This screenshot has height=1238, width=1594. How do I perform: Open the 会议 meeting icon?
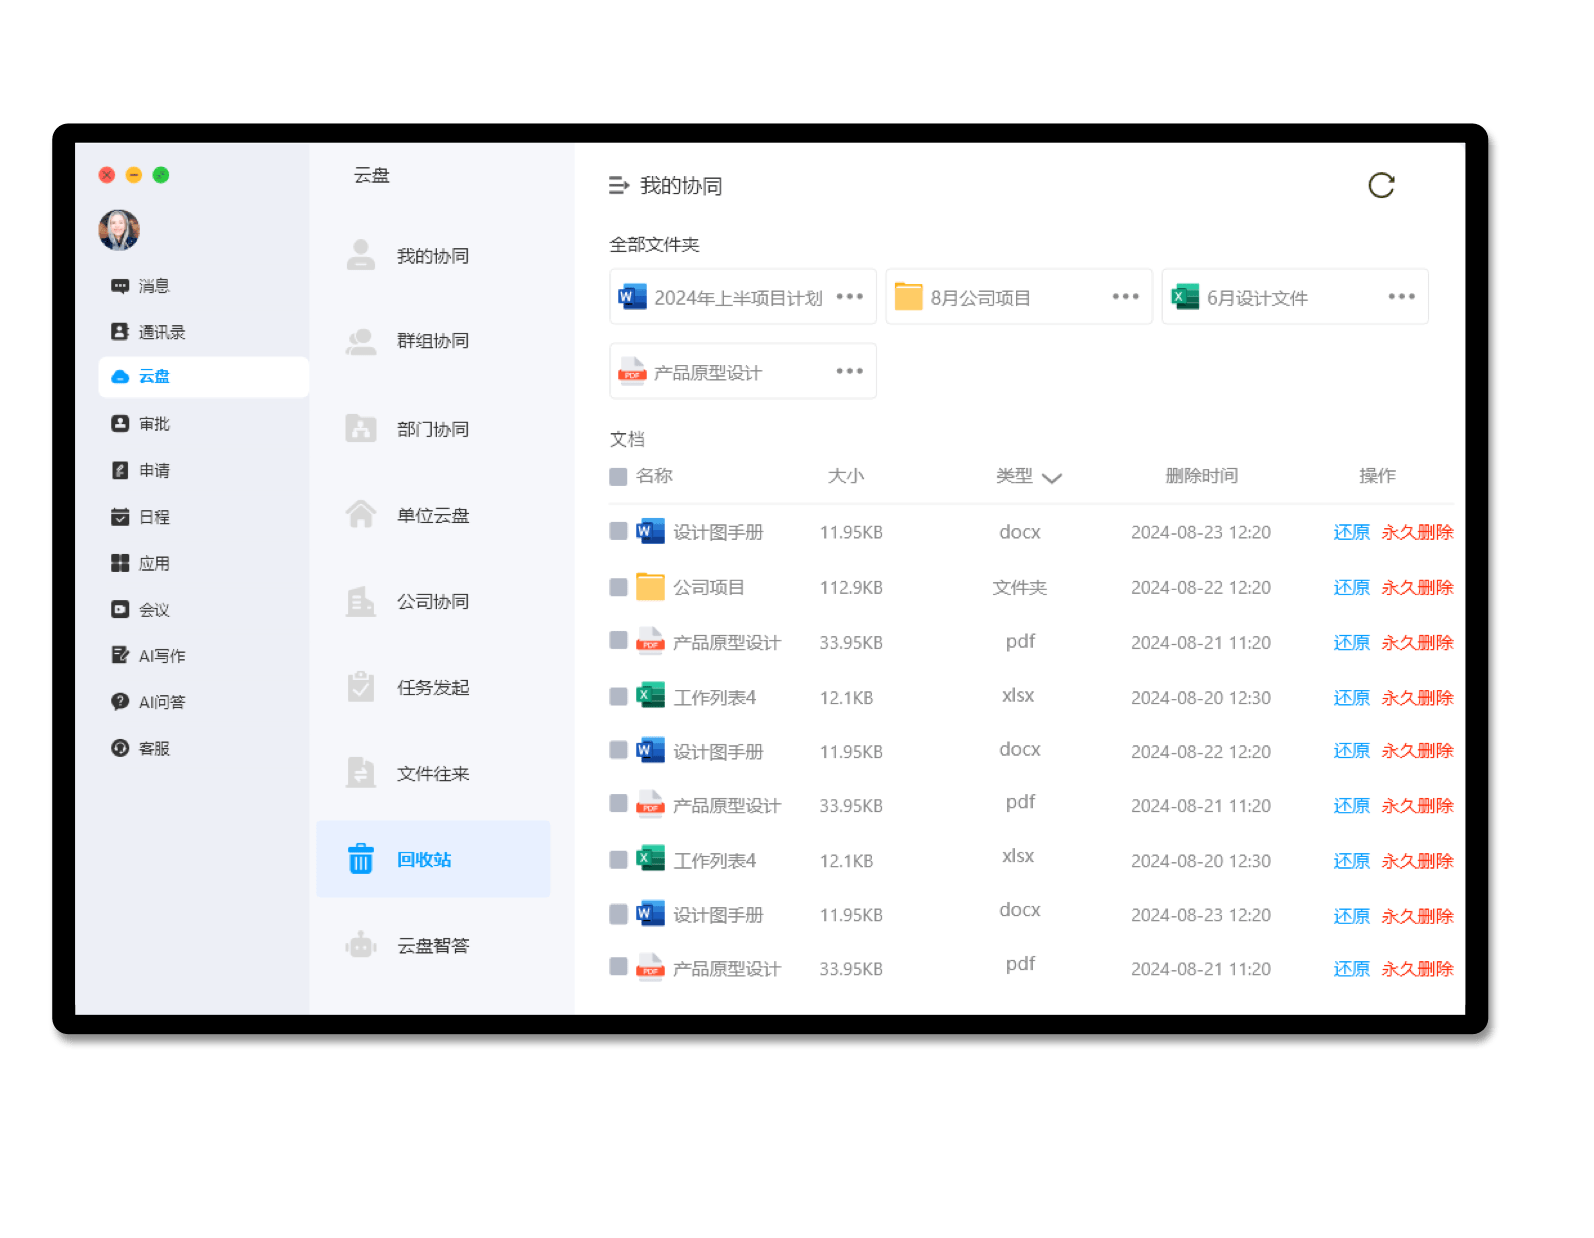[120, 609]
